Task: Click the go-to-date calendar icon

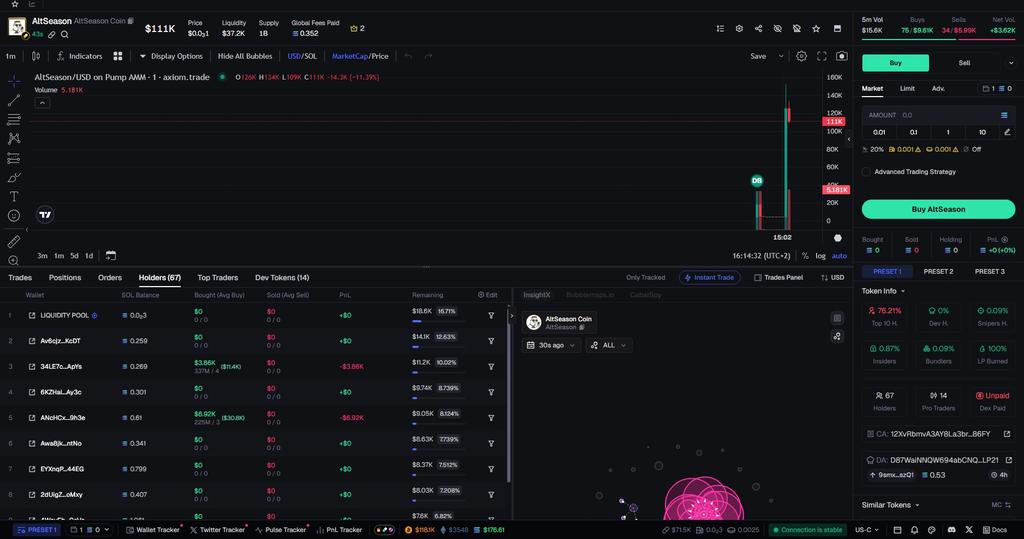Action: (110, 255)
